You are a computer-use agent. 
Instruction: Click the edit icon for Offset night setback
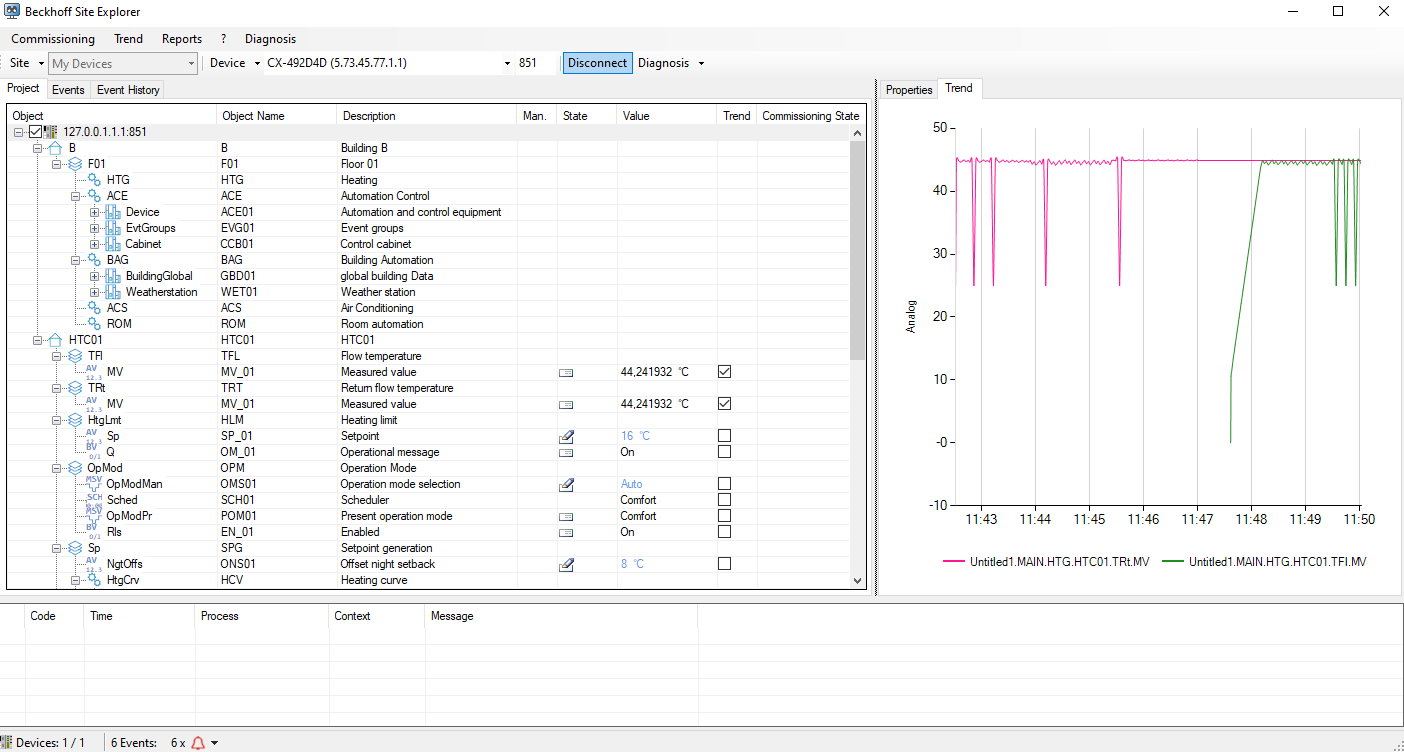(566, 564)
